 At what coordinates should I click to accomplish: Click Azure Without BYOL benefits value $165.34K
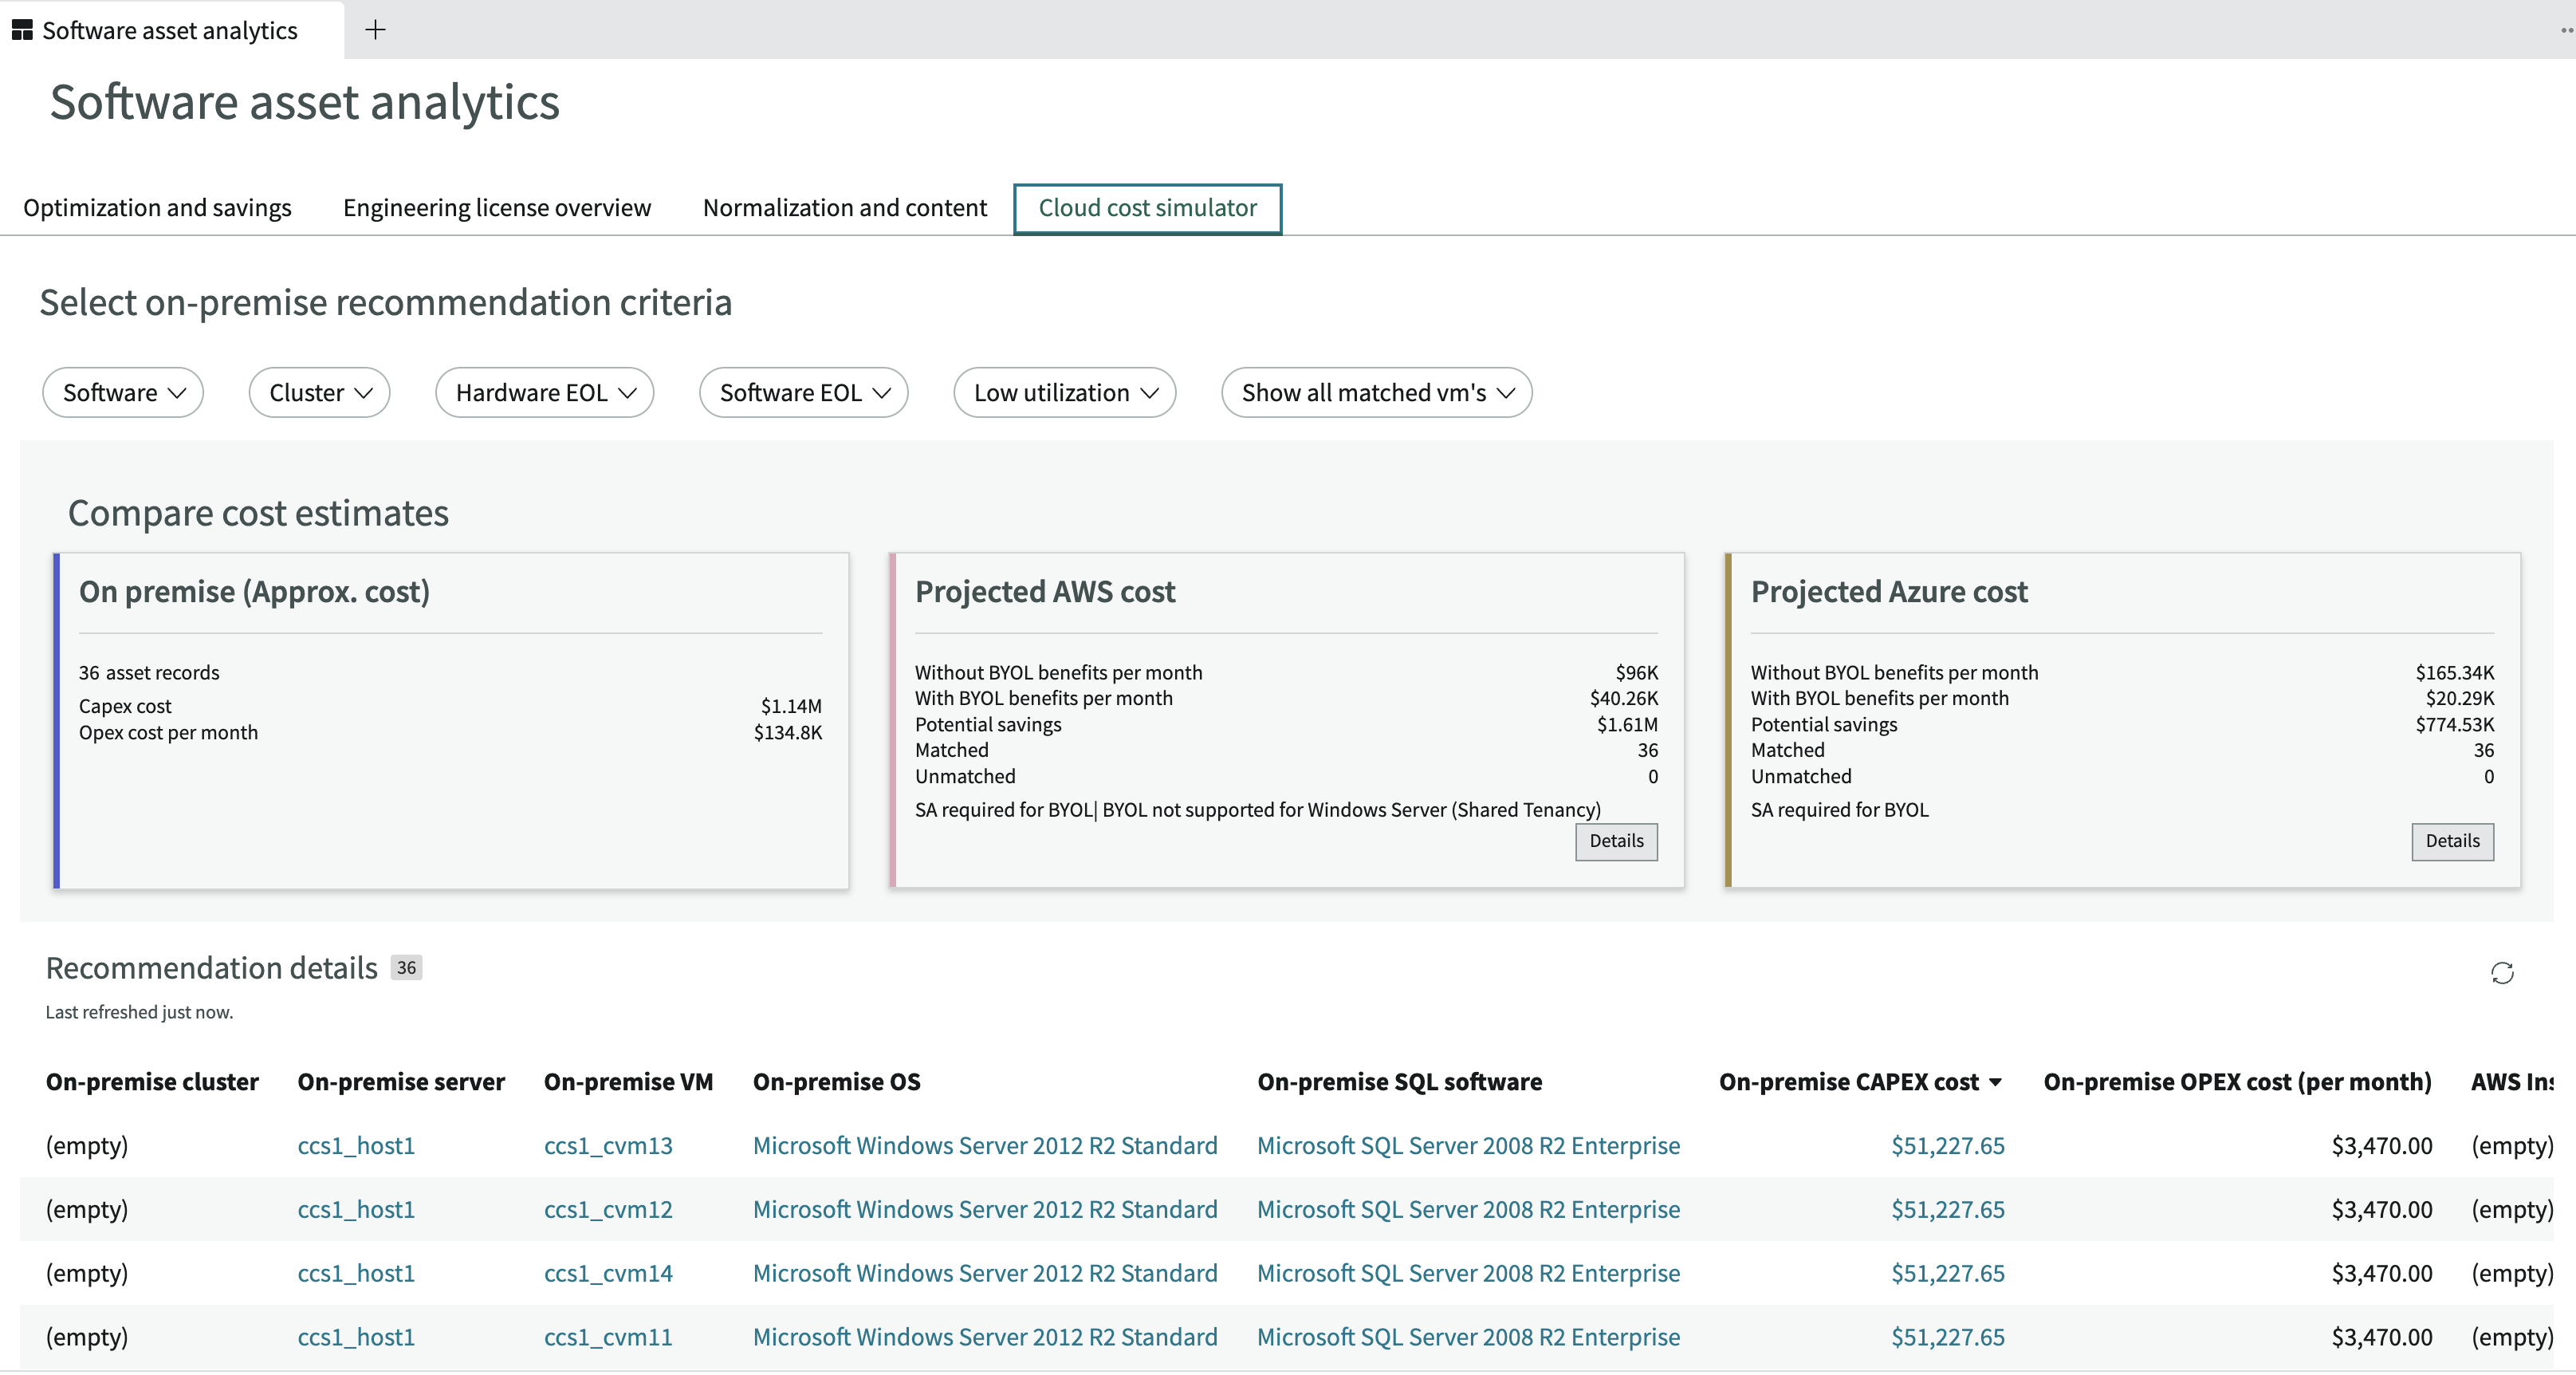[x=2454, y=672]
